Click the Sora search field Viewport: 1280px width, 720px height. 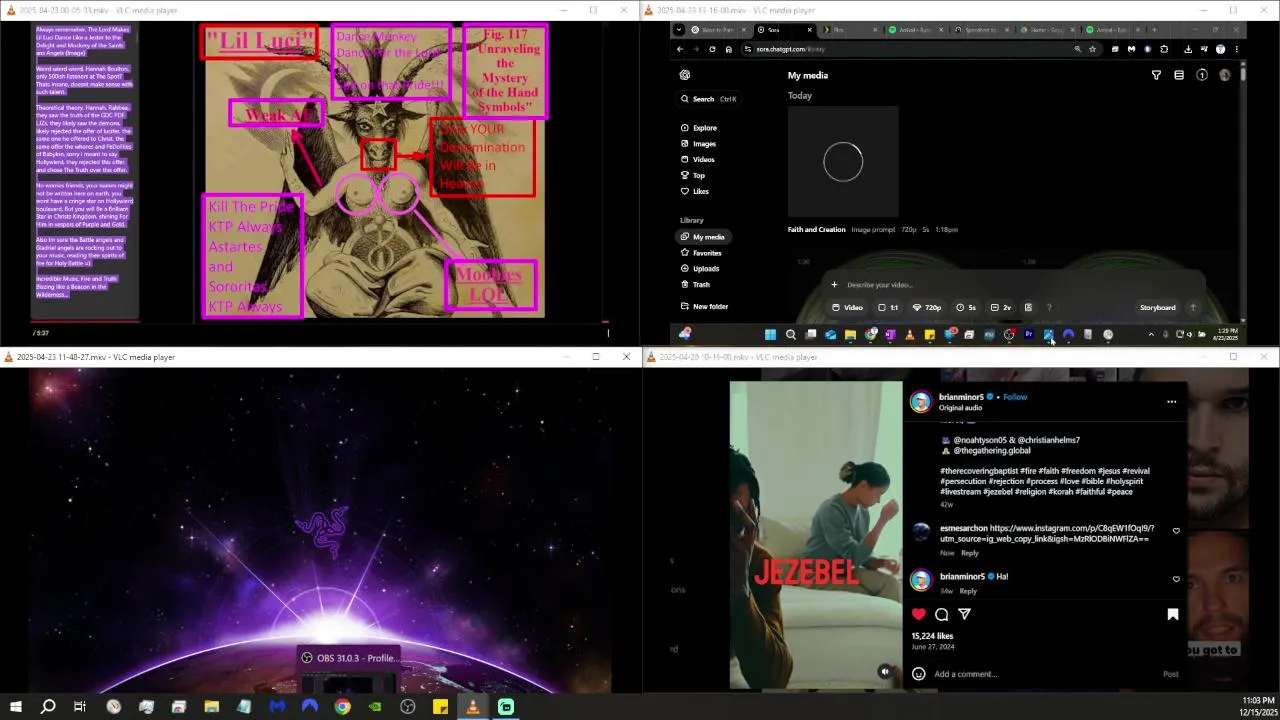710,99
